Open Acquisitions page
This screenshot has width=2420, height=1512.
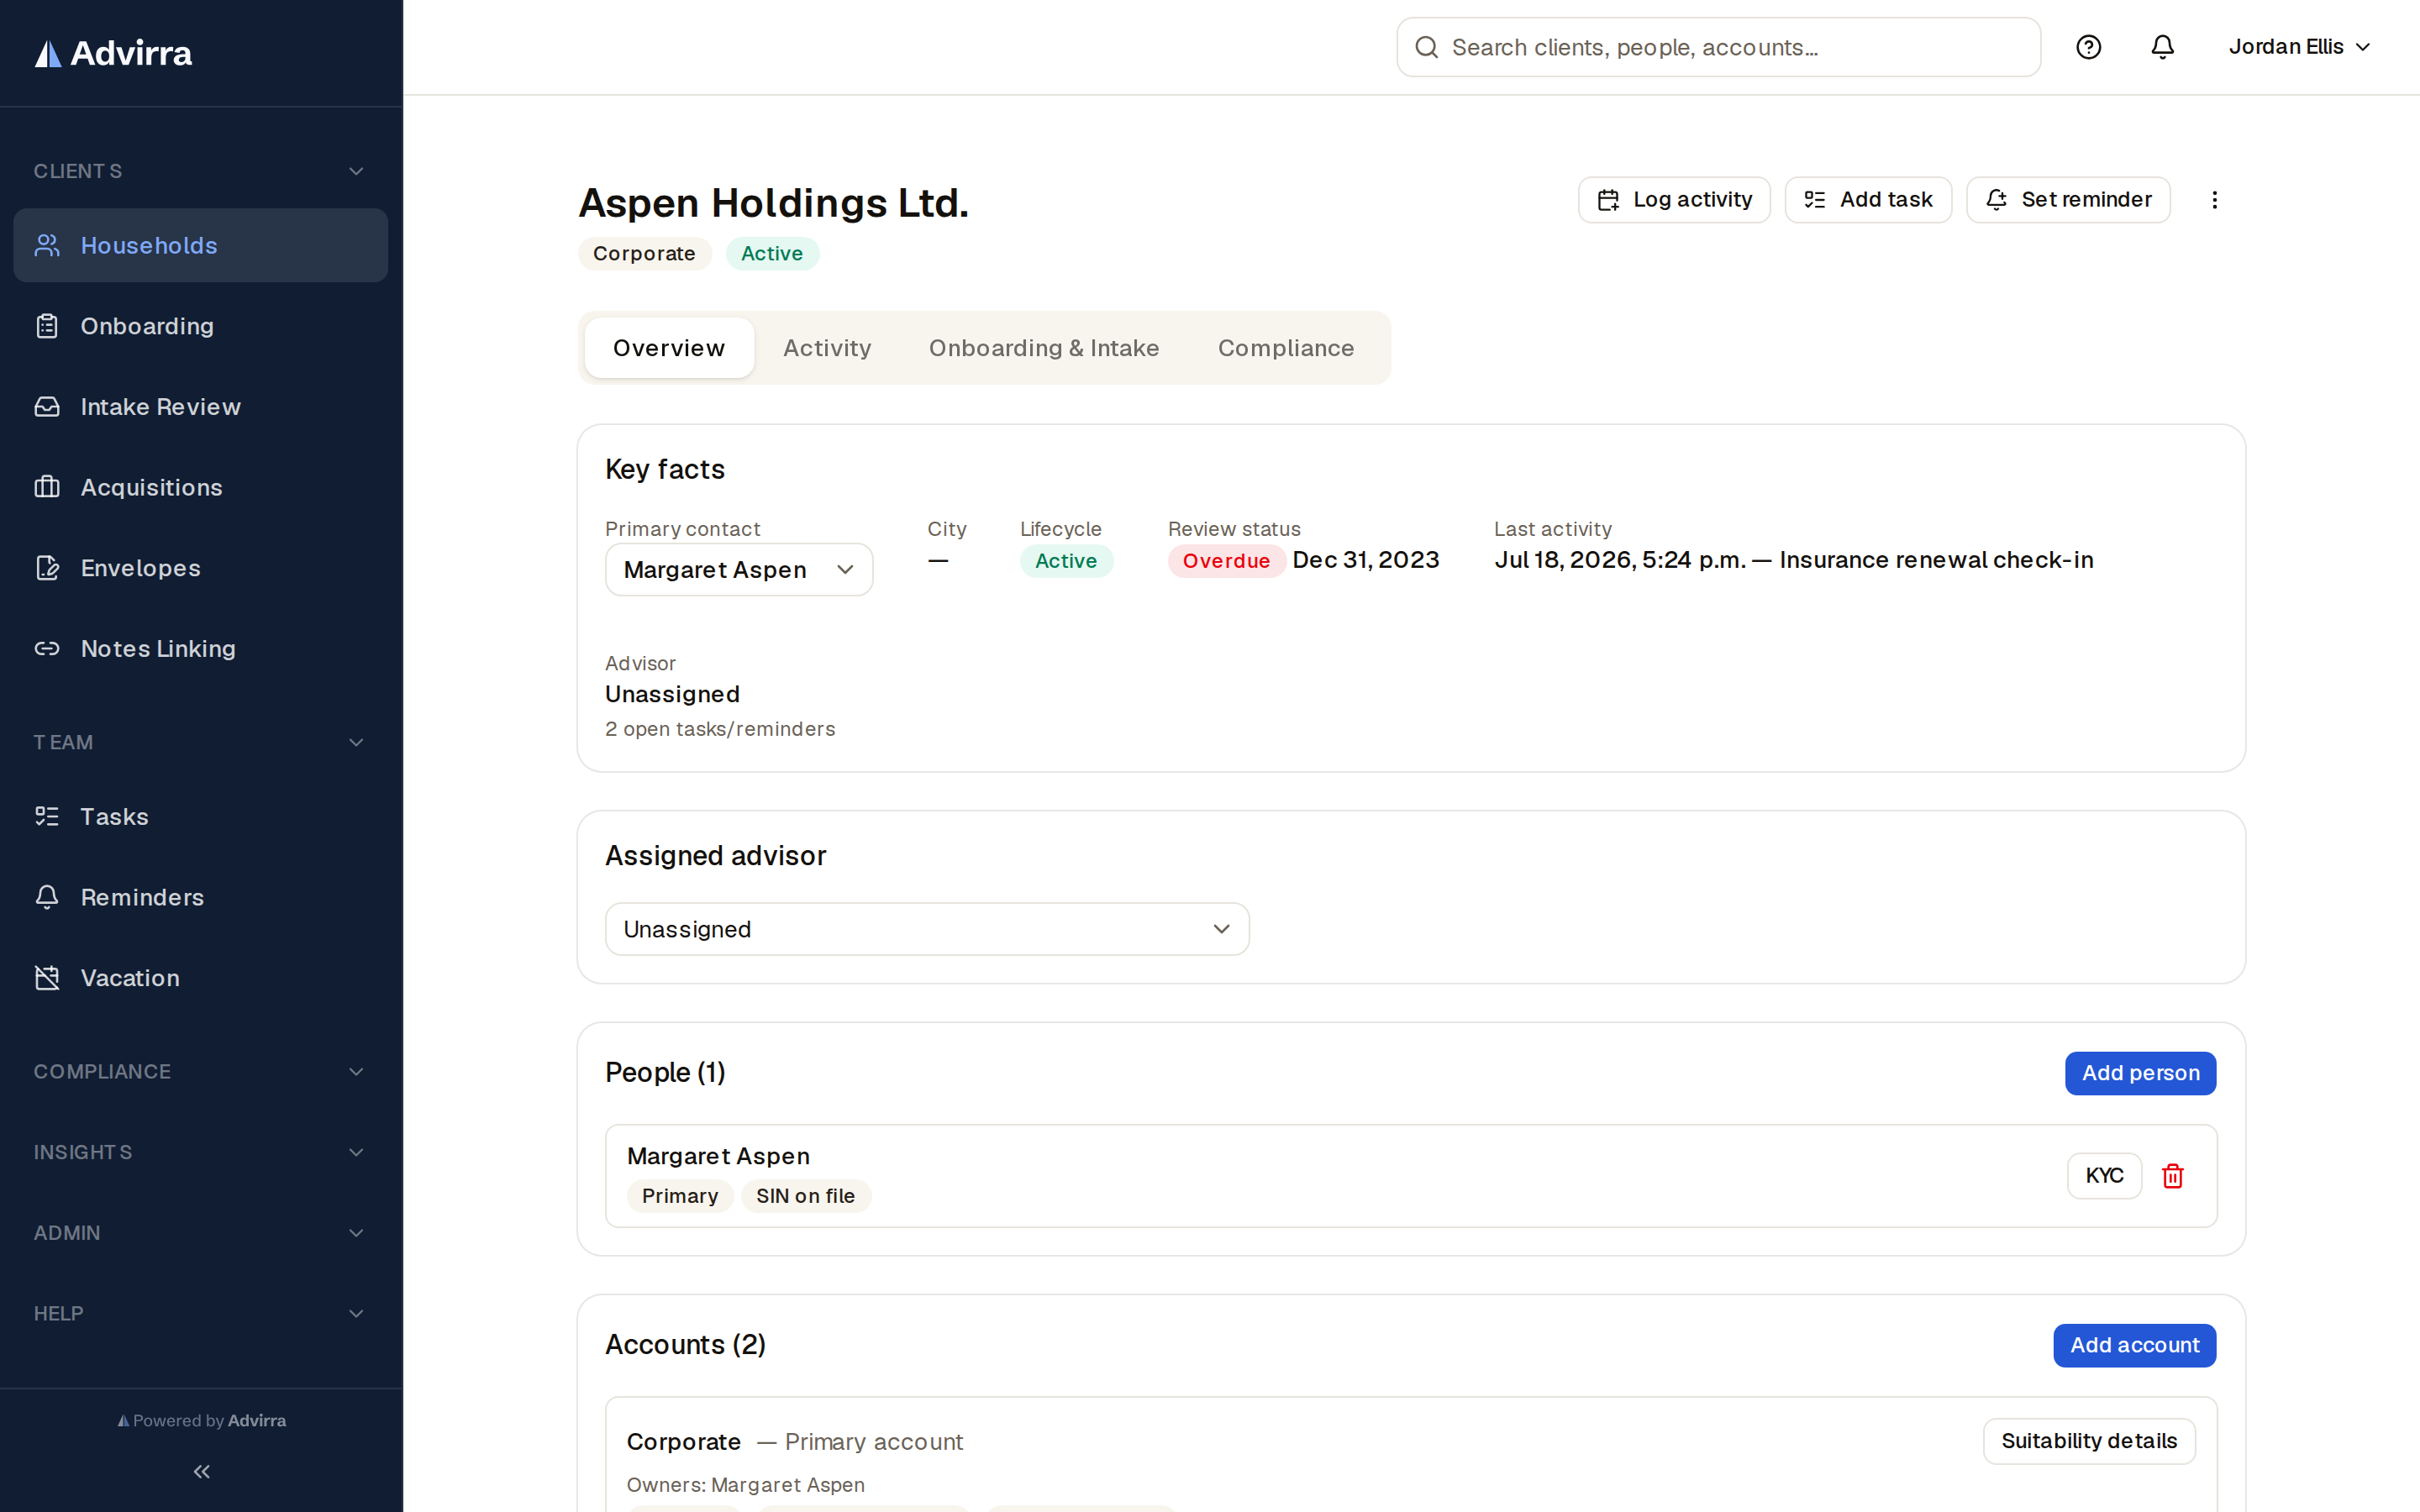click(x=201, y=487)
